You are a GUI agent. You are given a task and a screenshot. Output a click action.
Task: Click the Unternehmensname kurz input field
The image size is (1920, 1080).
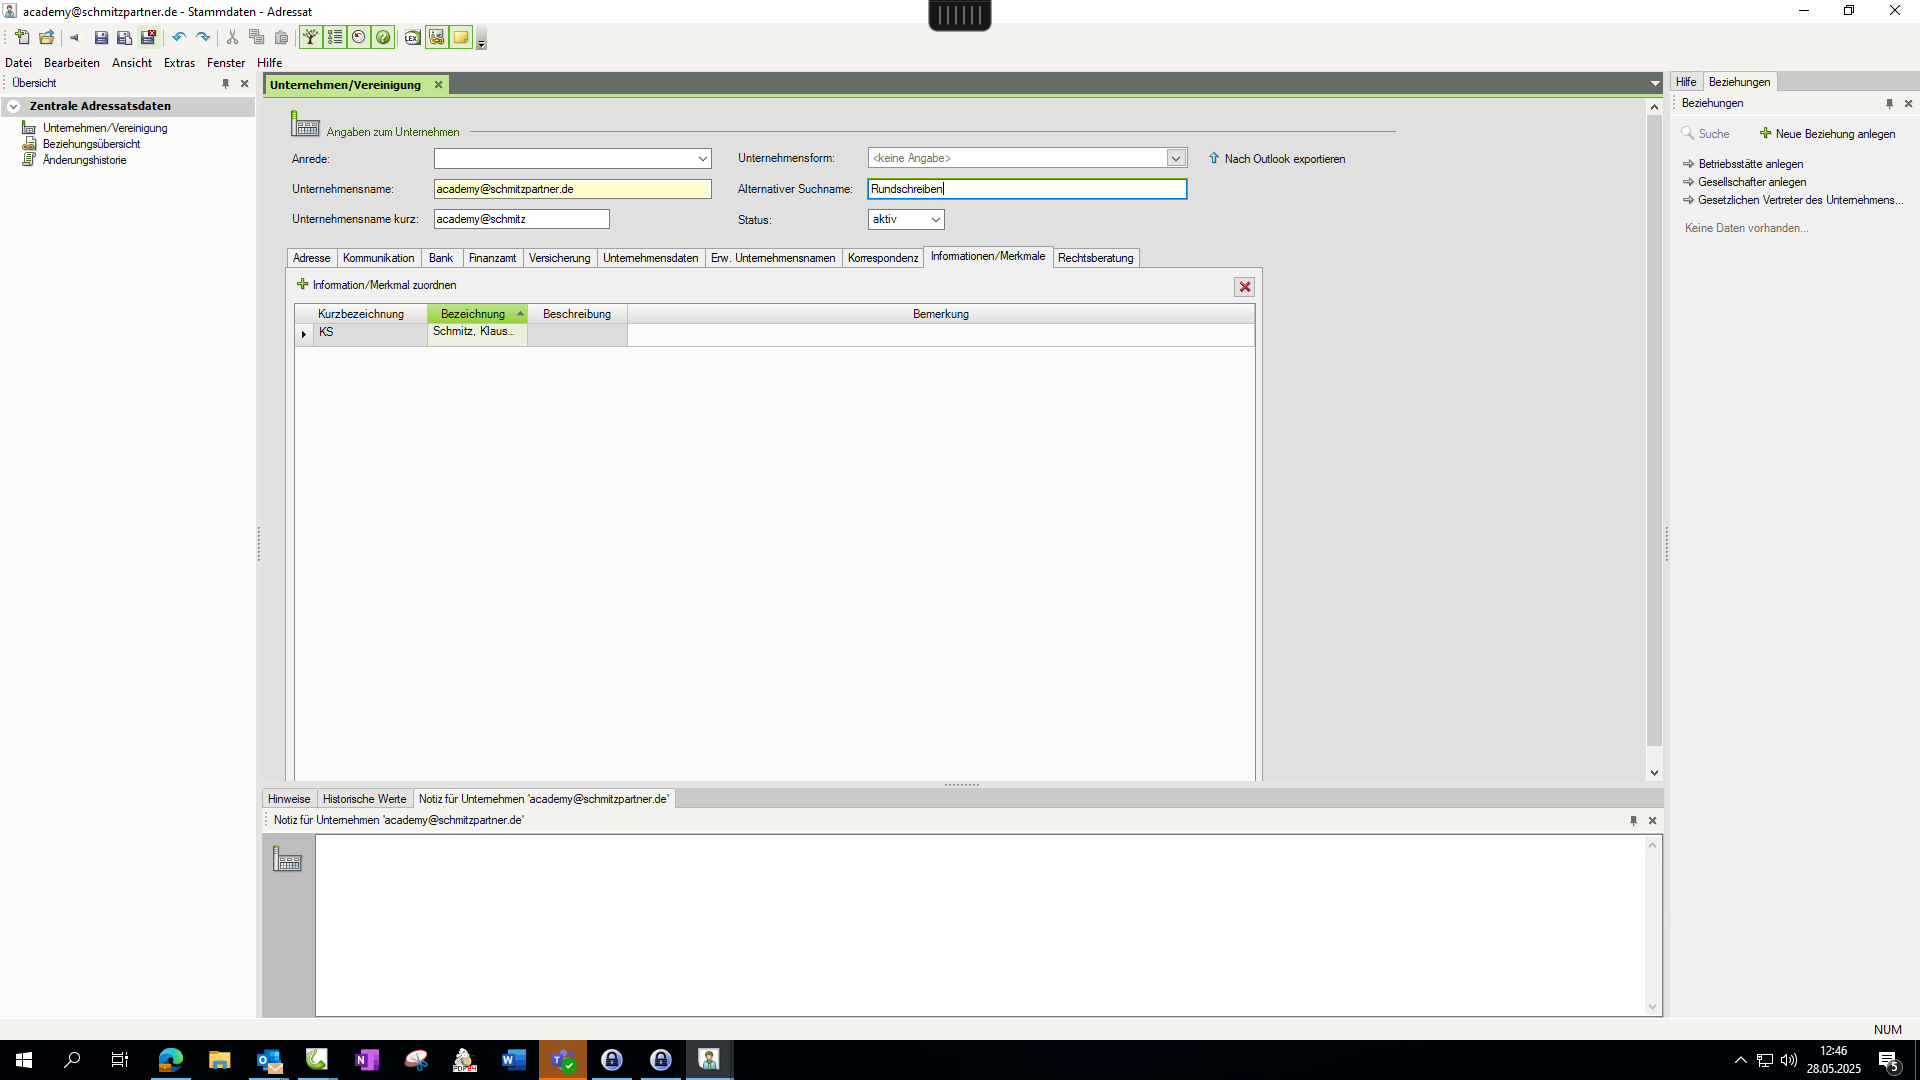tap(521, 219)
